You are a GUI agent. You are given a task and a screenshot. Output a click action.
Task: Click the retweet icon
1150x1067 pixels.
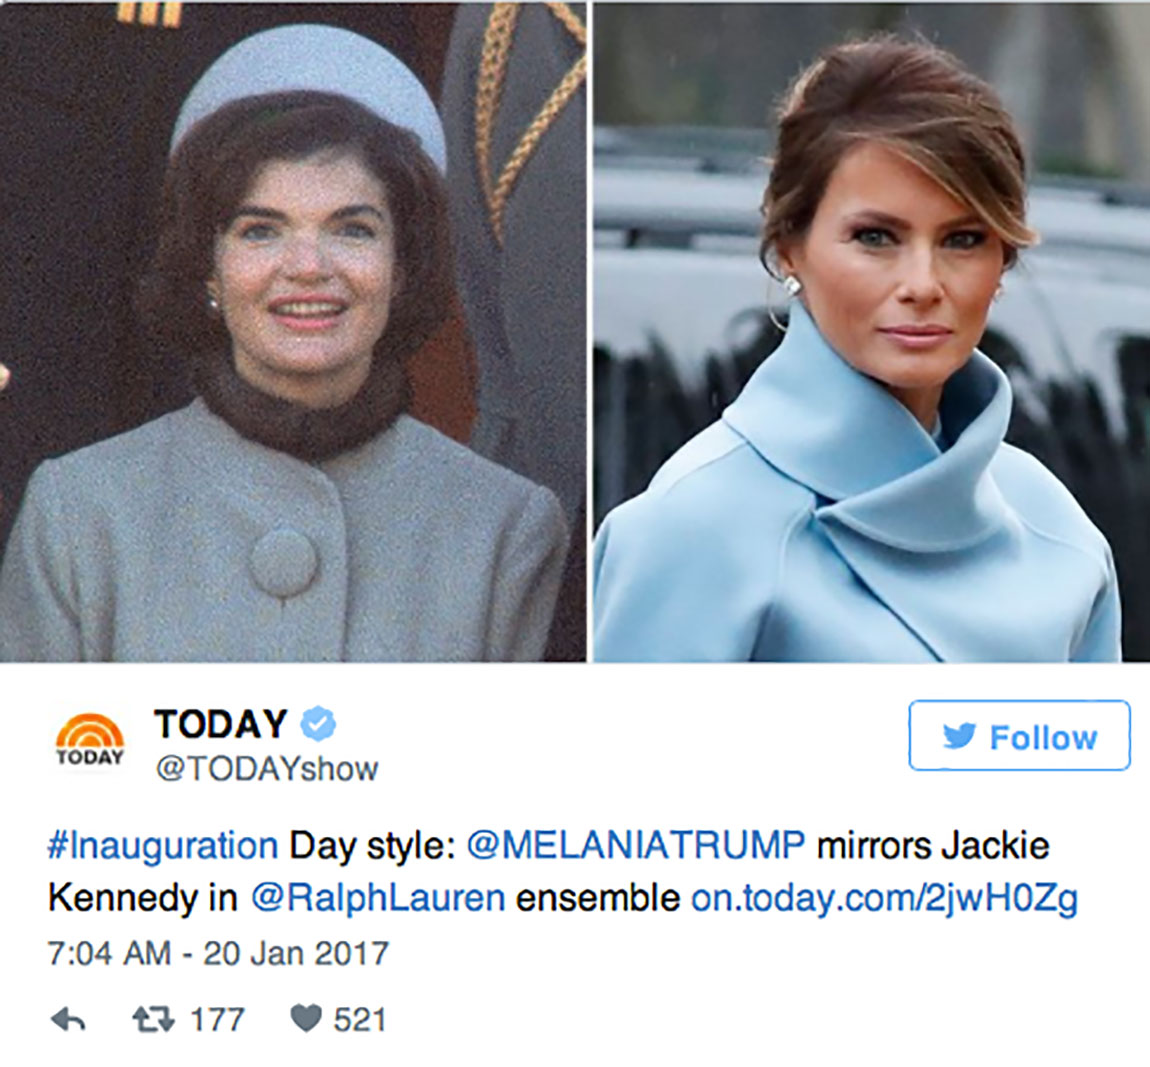(x=153, y=1019)
